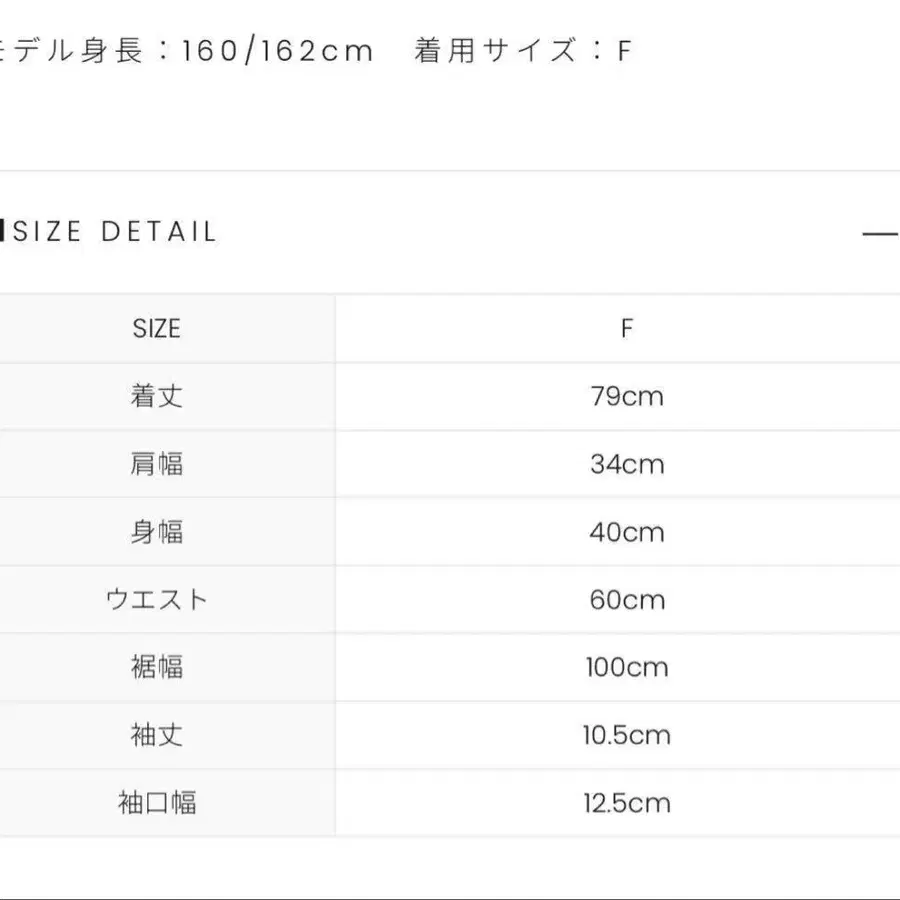Click the 身幅 row label
The image size is (900, 900).
[x=157, y=532]
